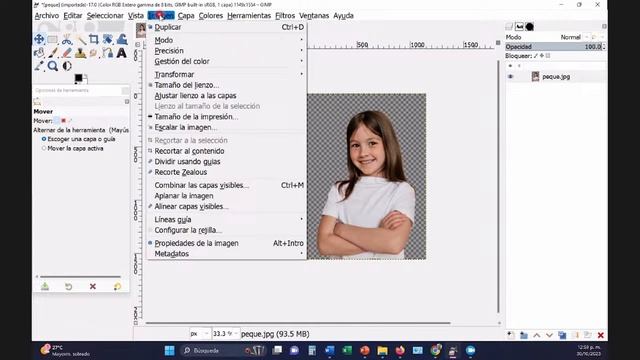
Task: Lower layer arrow icon
Action: tap(549, 335)
